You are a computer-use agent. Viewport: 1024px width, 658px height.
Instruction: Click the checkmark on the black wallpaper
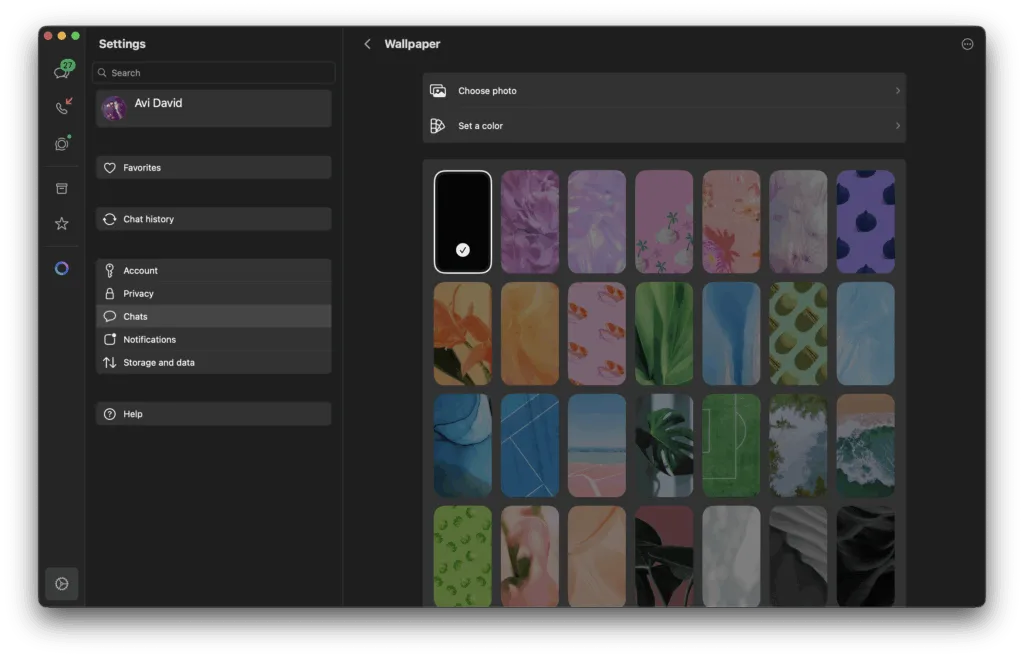(462, 250)
